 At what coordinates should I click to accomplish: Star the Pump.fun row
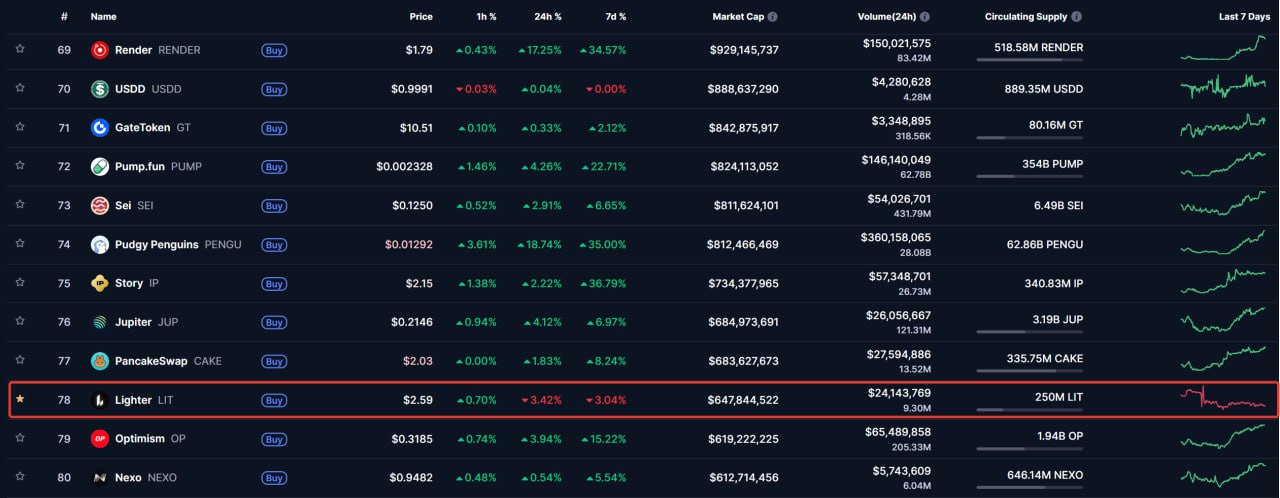(20, 166)
